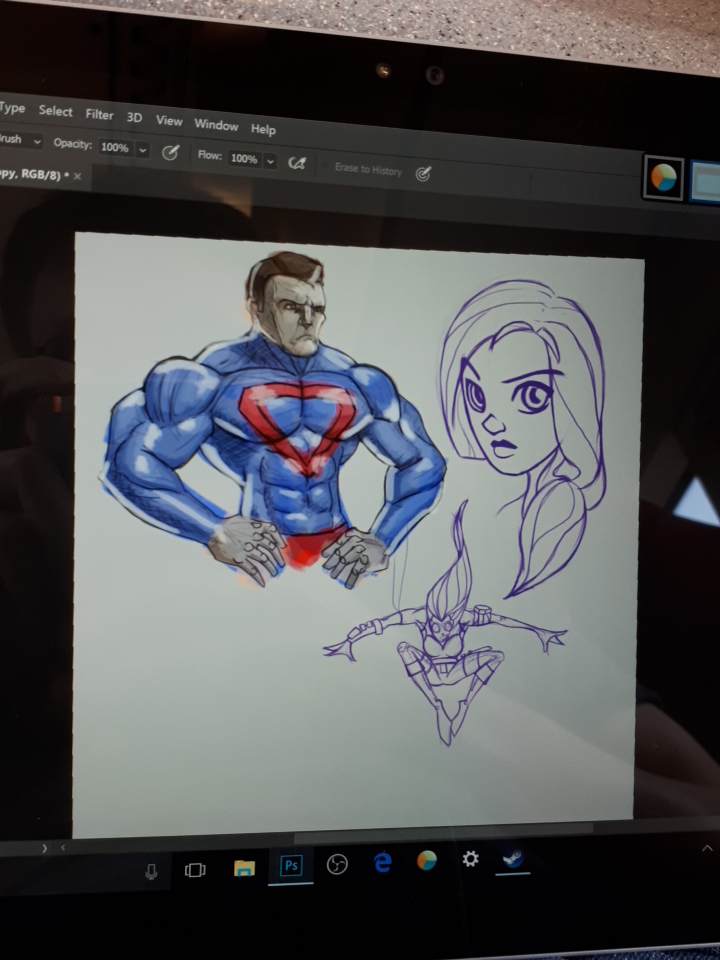The image size is (720, 960).
Task: Open the Help menu
Action: click(x=263, y=129)
